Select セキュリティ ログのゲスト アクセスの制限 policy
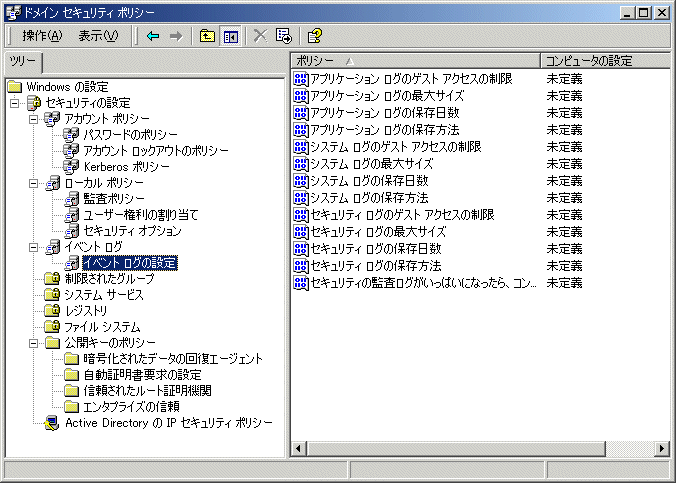 click(x=402, y=215)
